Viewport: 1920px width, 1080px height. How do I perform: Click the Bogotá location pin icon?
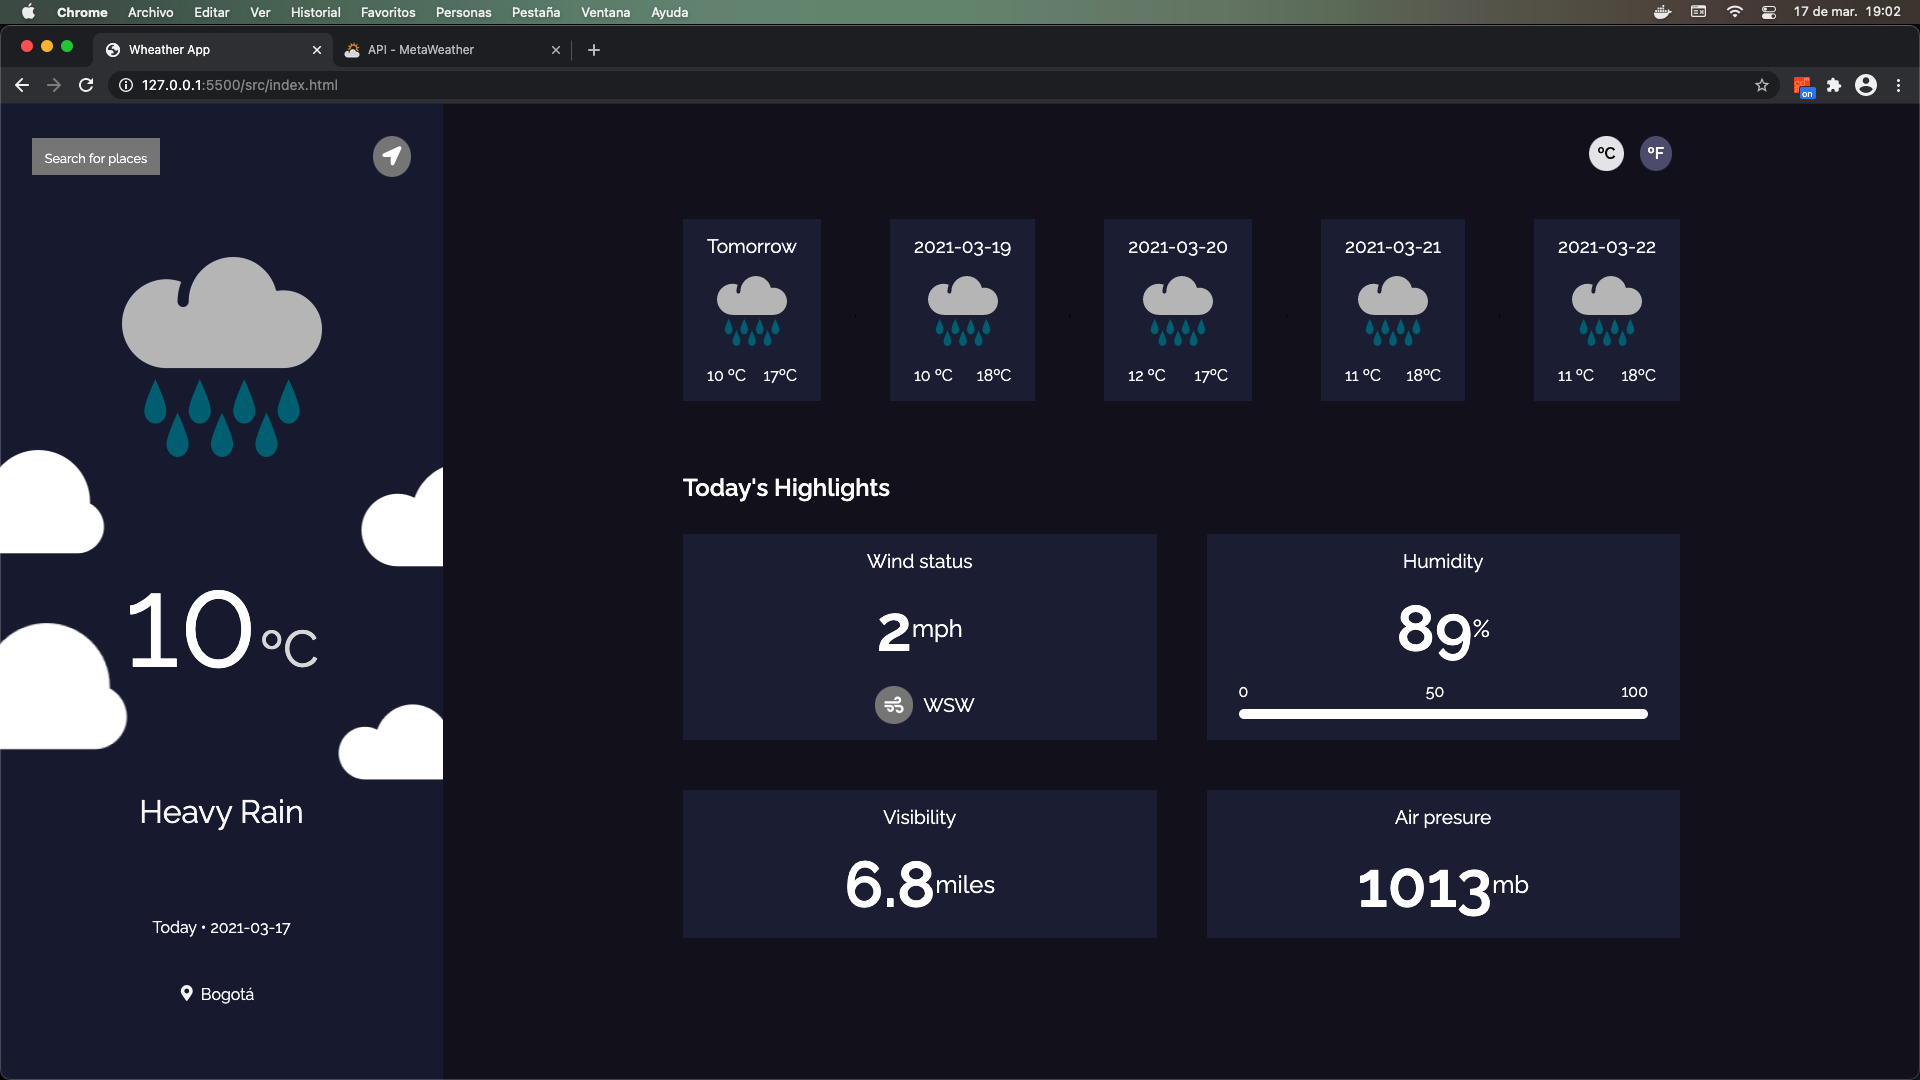[x=186, y=994]
